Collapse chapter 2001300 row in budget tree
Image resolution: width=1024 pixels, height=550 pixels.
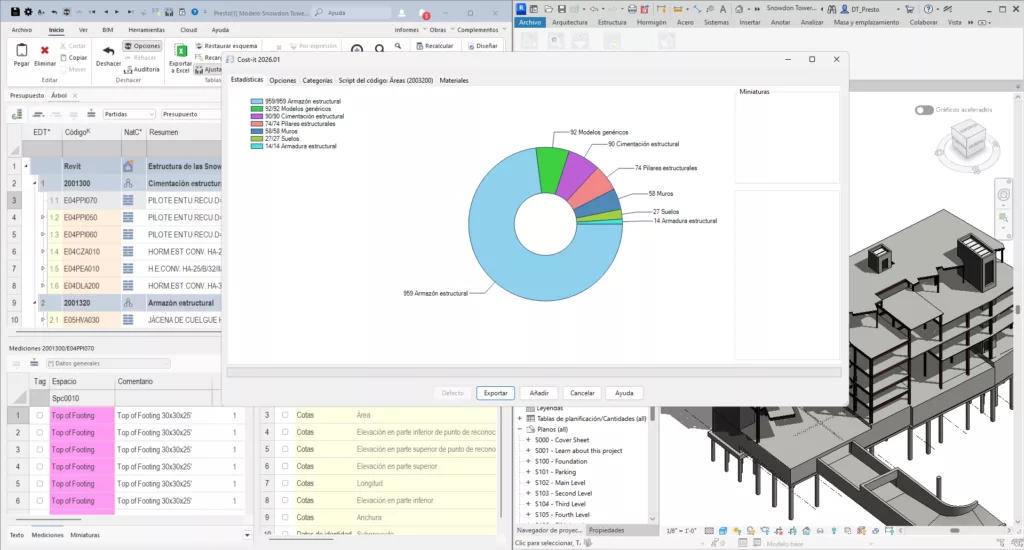tap(35, 184)
